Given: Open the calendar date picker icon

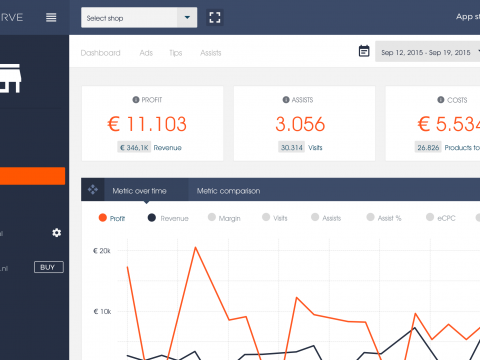Looking at the screenshot, I should (x=364, y=51).
